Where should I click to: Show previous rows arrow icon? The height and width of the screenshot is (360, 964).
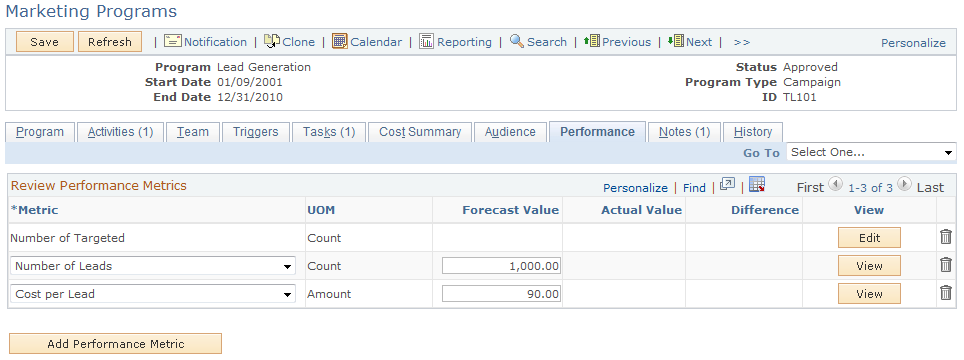pyautogui.click(x=836, y=184)
